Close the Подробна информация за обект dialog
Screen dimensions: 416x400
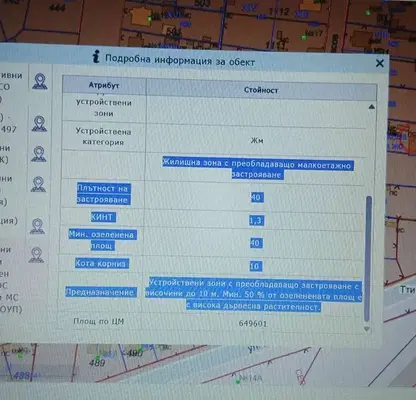[x=380, y=63]
